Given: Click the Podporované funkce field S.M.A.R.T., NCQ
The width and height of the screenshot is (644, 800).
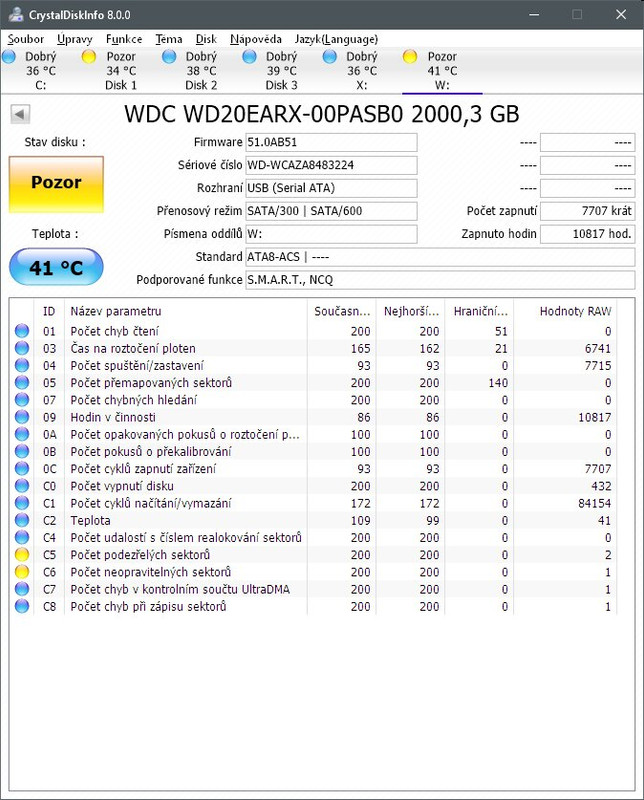Looking at the screenshot, I should (440, 280).
